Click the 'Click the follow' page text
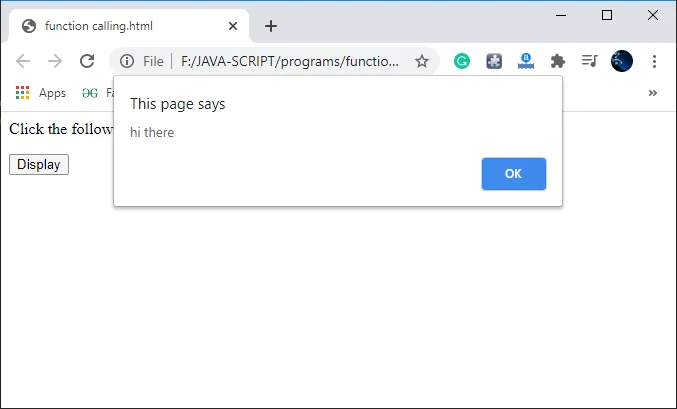Screen dimensions: 677x409 61,129
